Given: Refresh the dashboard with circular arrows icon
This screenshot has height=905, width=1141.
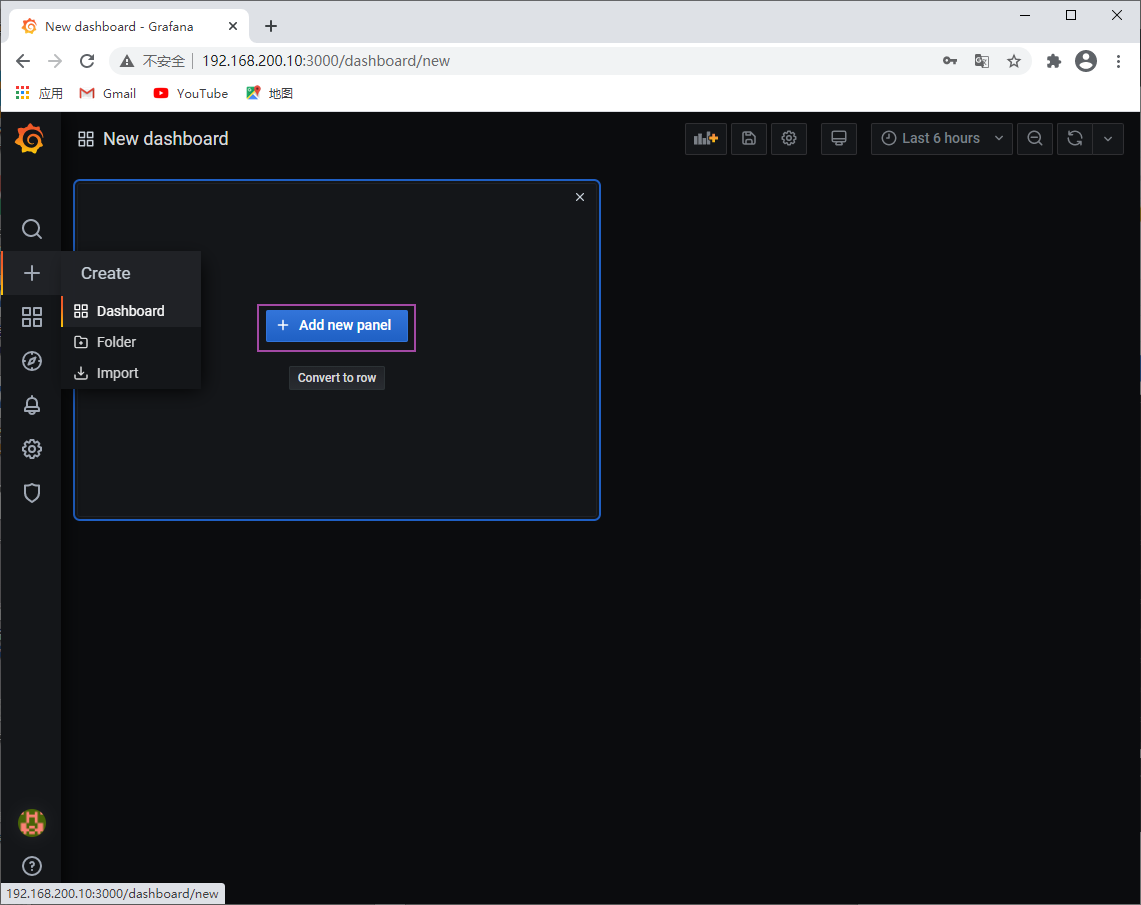Looking at the screenshot, I should tap(1075, 138).
